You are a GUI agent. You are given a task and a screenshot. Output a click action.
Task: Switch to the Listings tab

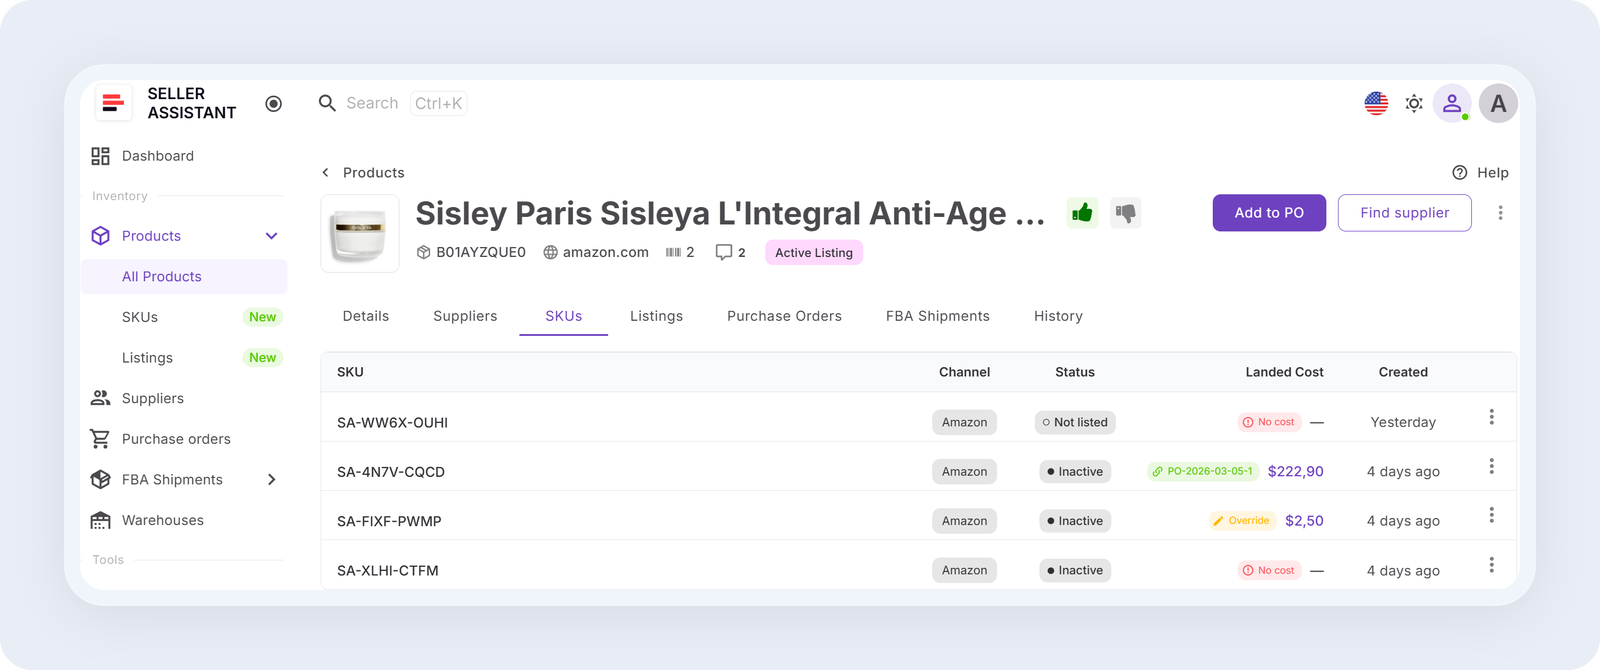point(657,316)
